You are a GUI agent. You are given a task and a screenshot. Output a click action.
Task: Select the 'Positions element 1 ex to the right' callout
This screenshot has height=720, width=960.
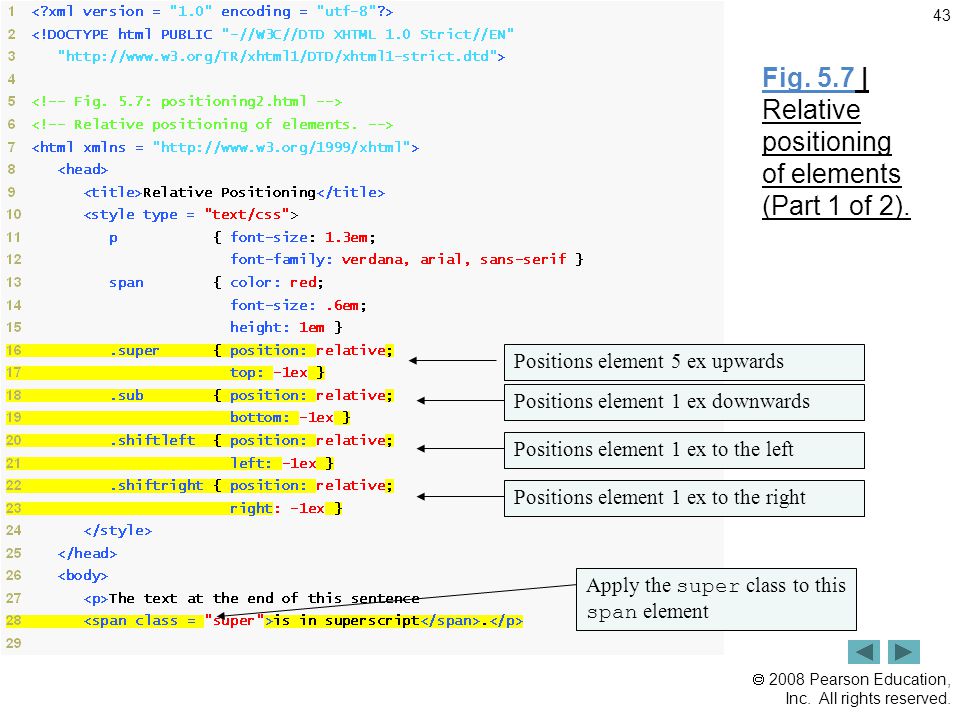[684, 498]
